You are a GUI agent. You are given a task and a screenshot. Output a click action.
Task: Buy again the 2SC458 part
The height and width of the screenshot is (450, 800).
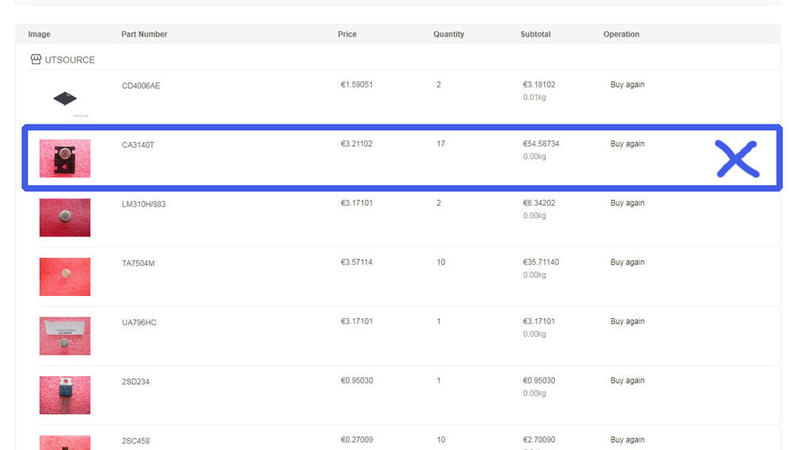(x=627, y=439)
